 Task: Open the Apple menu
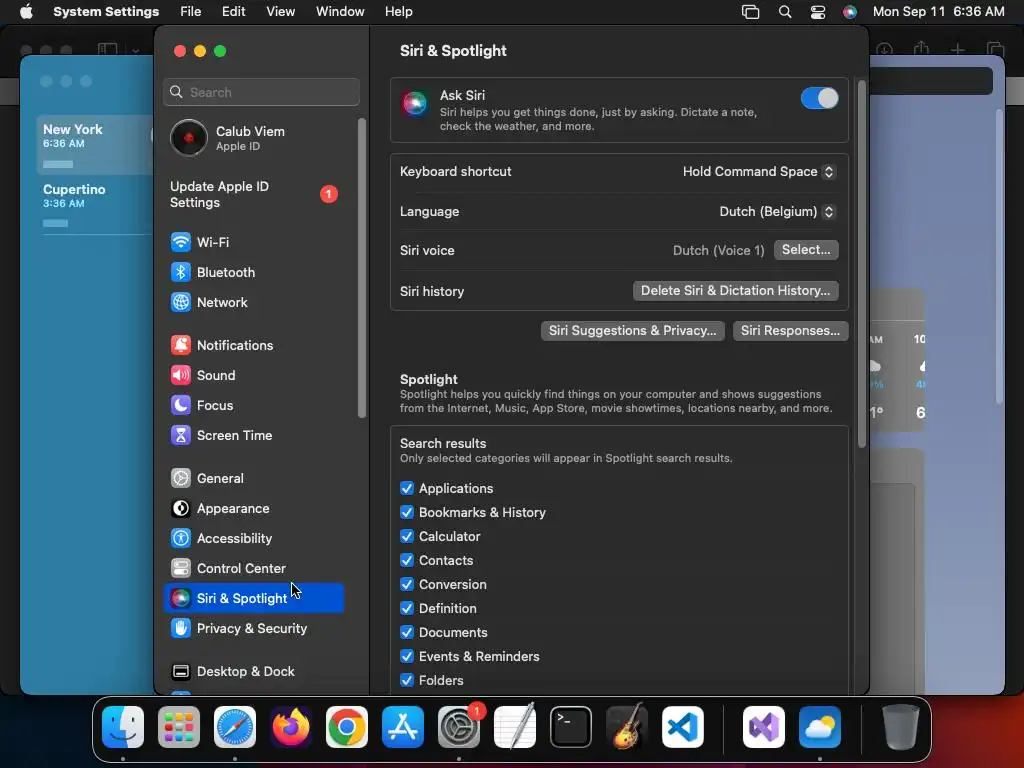coord(26,12)
